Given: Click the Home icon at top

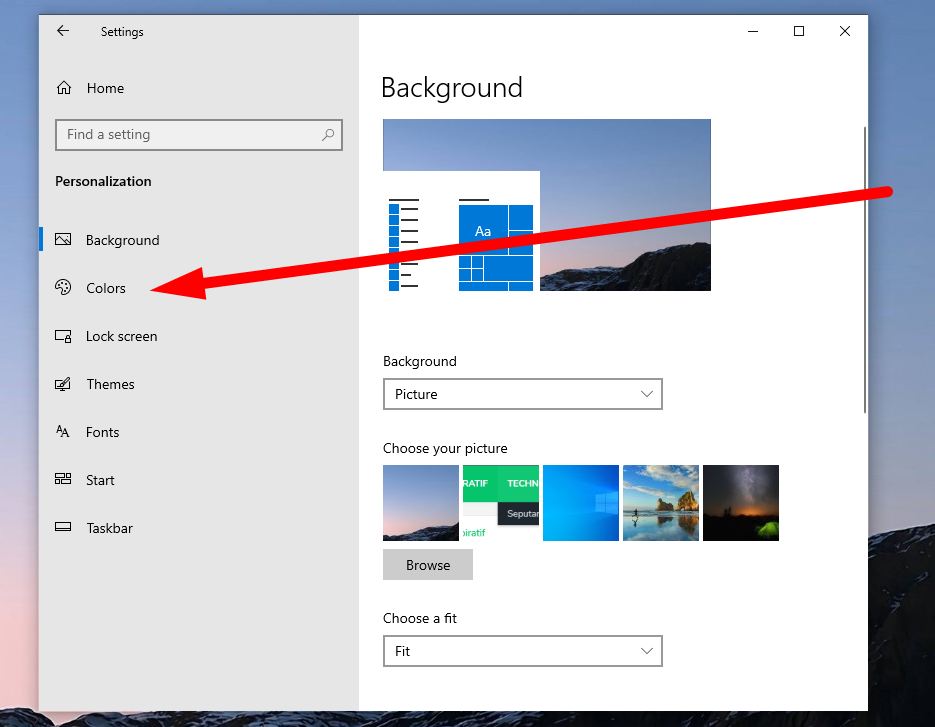Looking at the screenshot, I should click(62, 88).
